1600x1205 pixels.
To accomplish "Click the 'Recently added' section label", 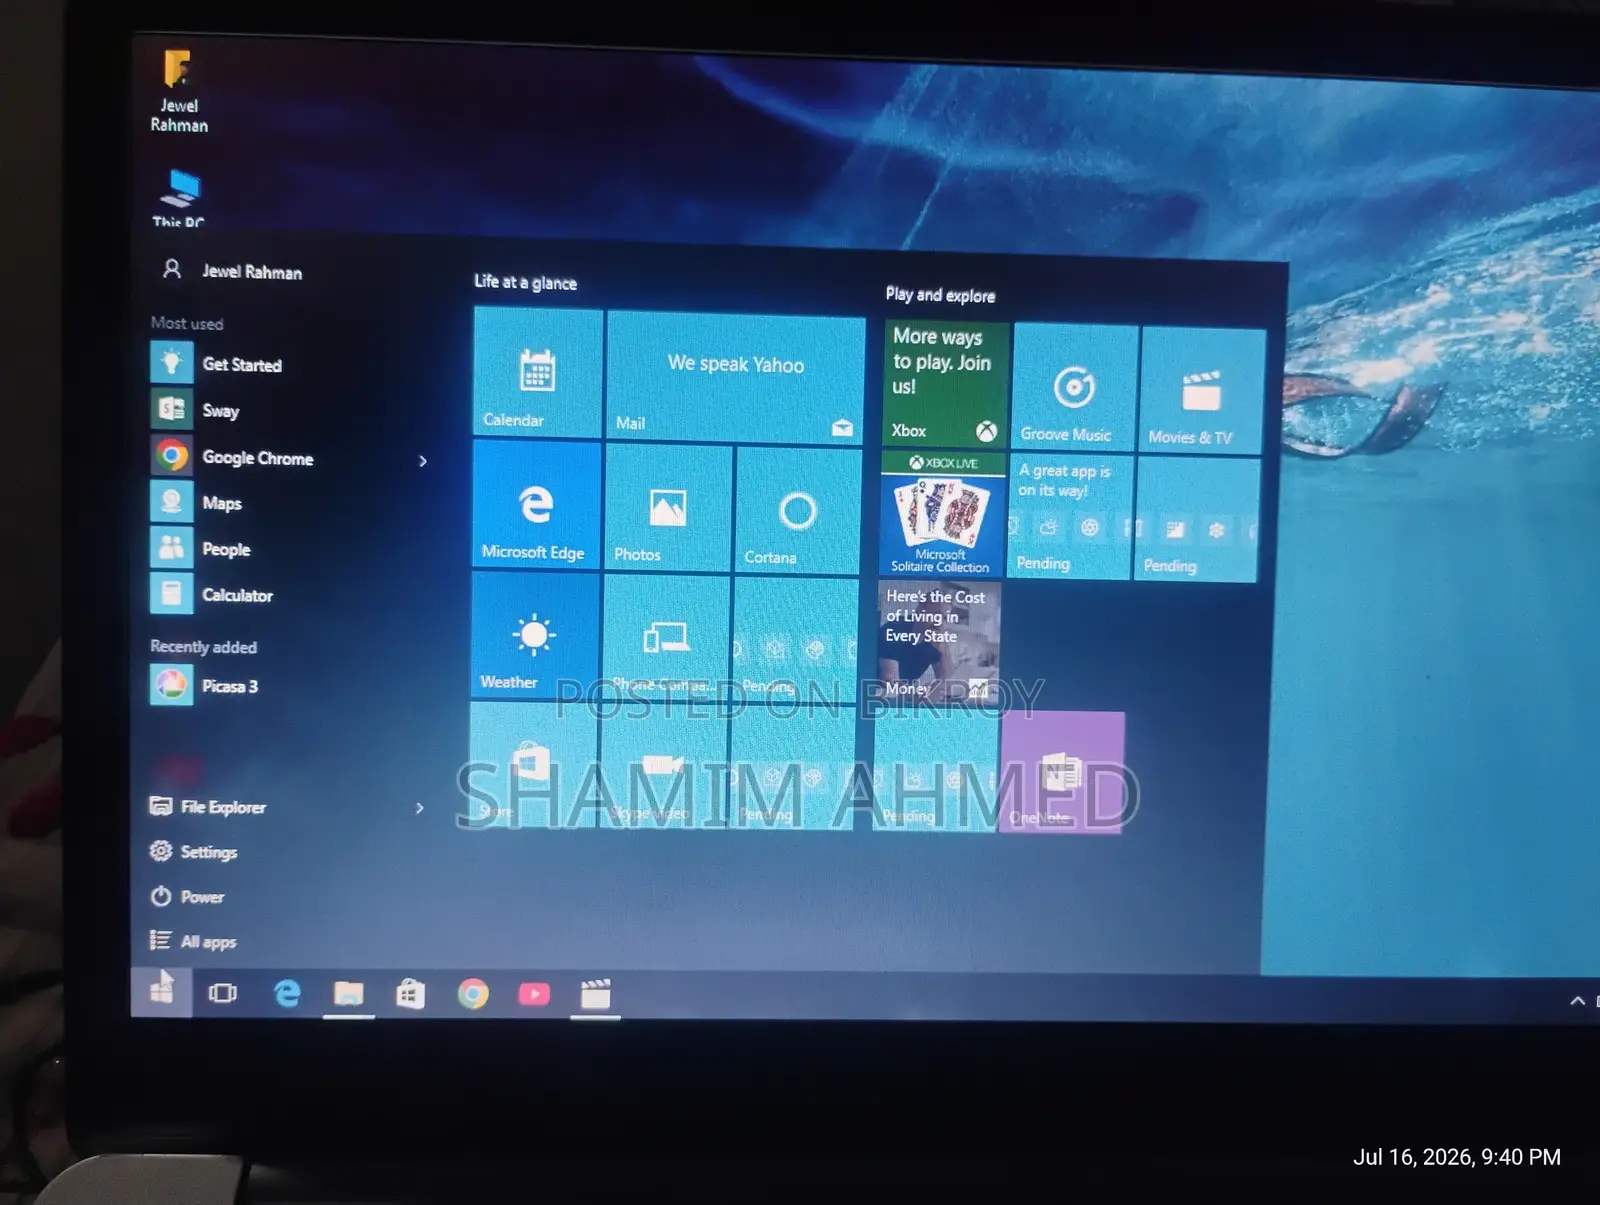I will [203, 647].
